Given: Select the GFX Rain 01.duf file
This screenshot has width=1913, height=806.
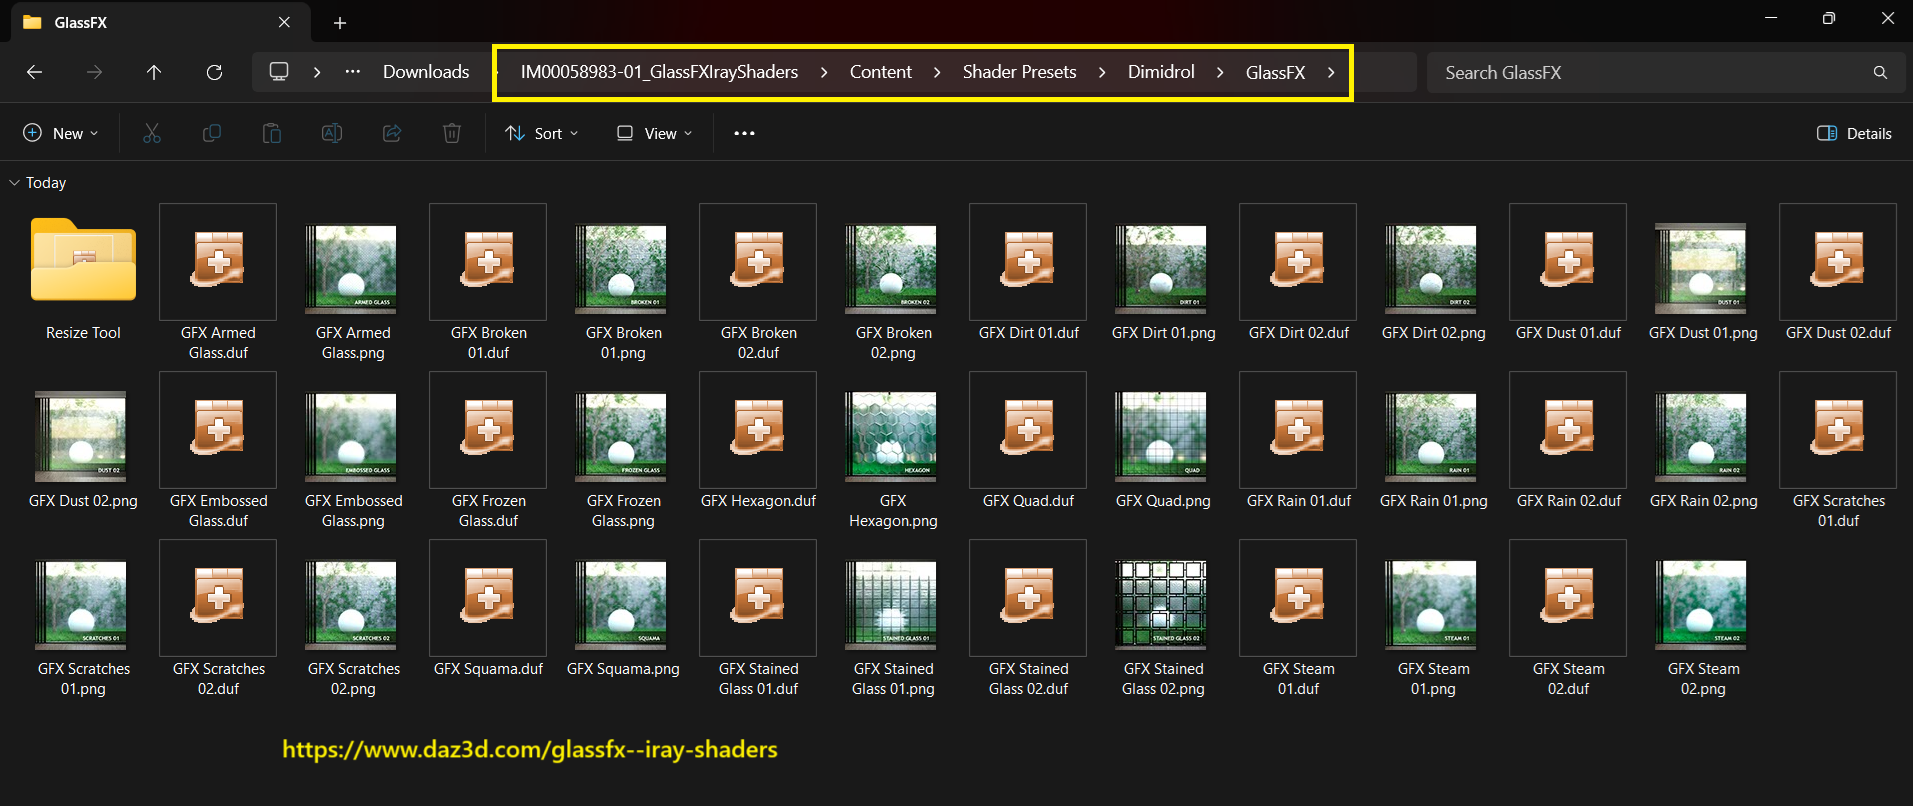Looking at the screenshot, I should tap(1298, 442).
